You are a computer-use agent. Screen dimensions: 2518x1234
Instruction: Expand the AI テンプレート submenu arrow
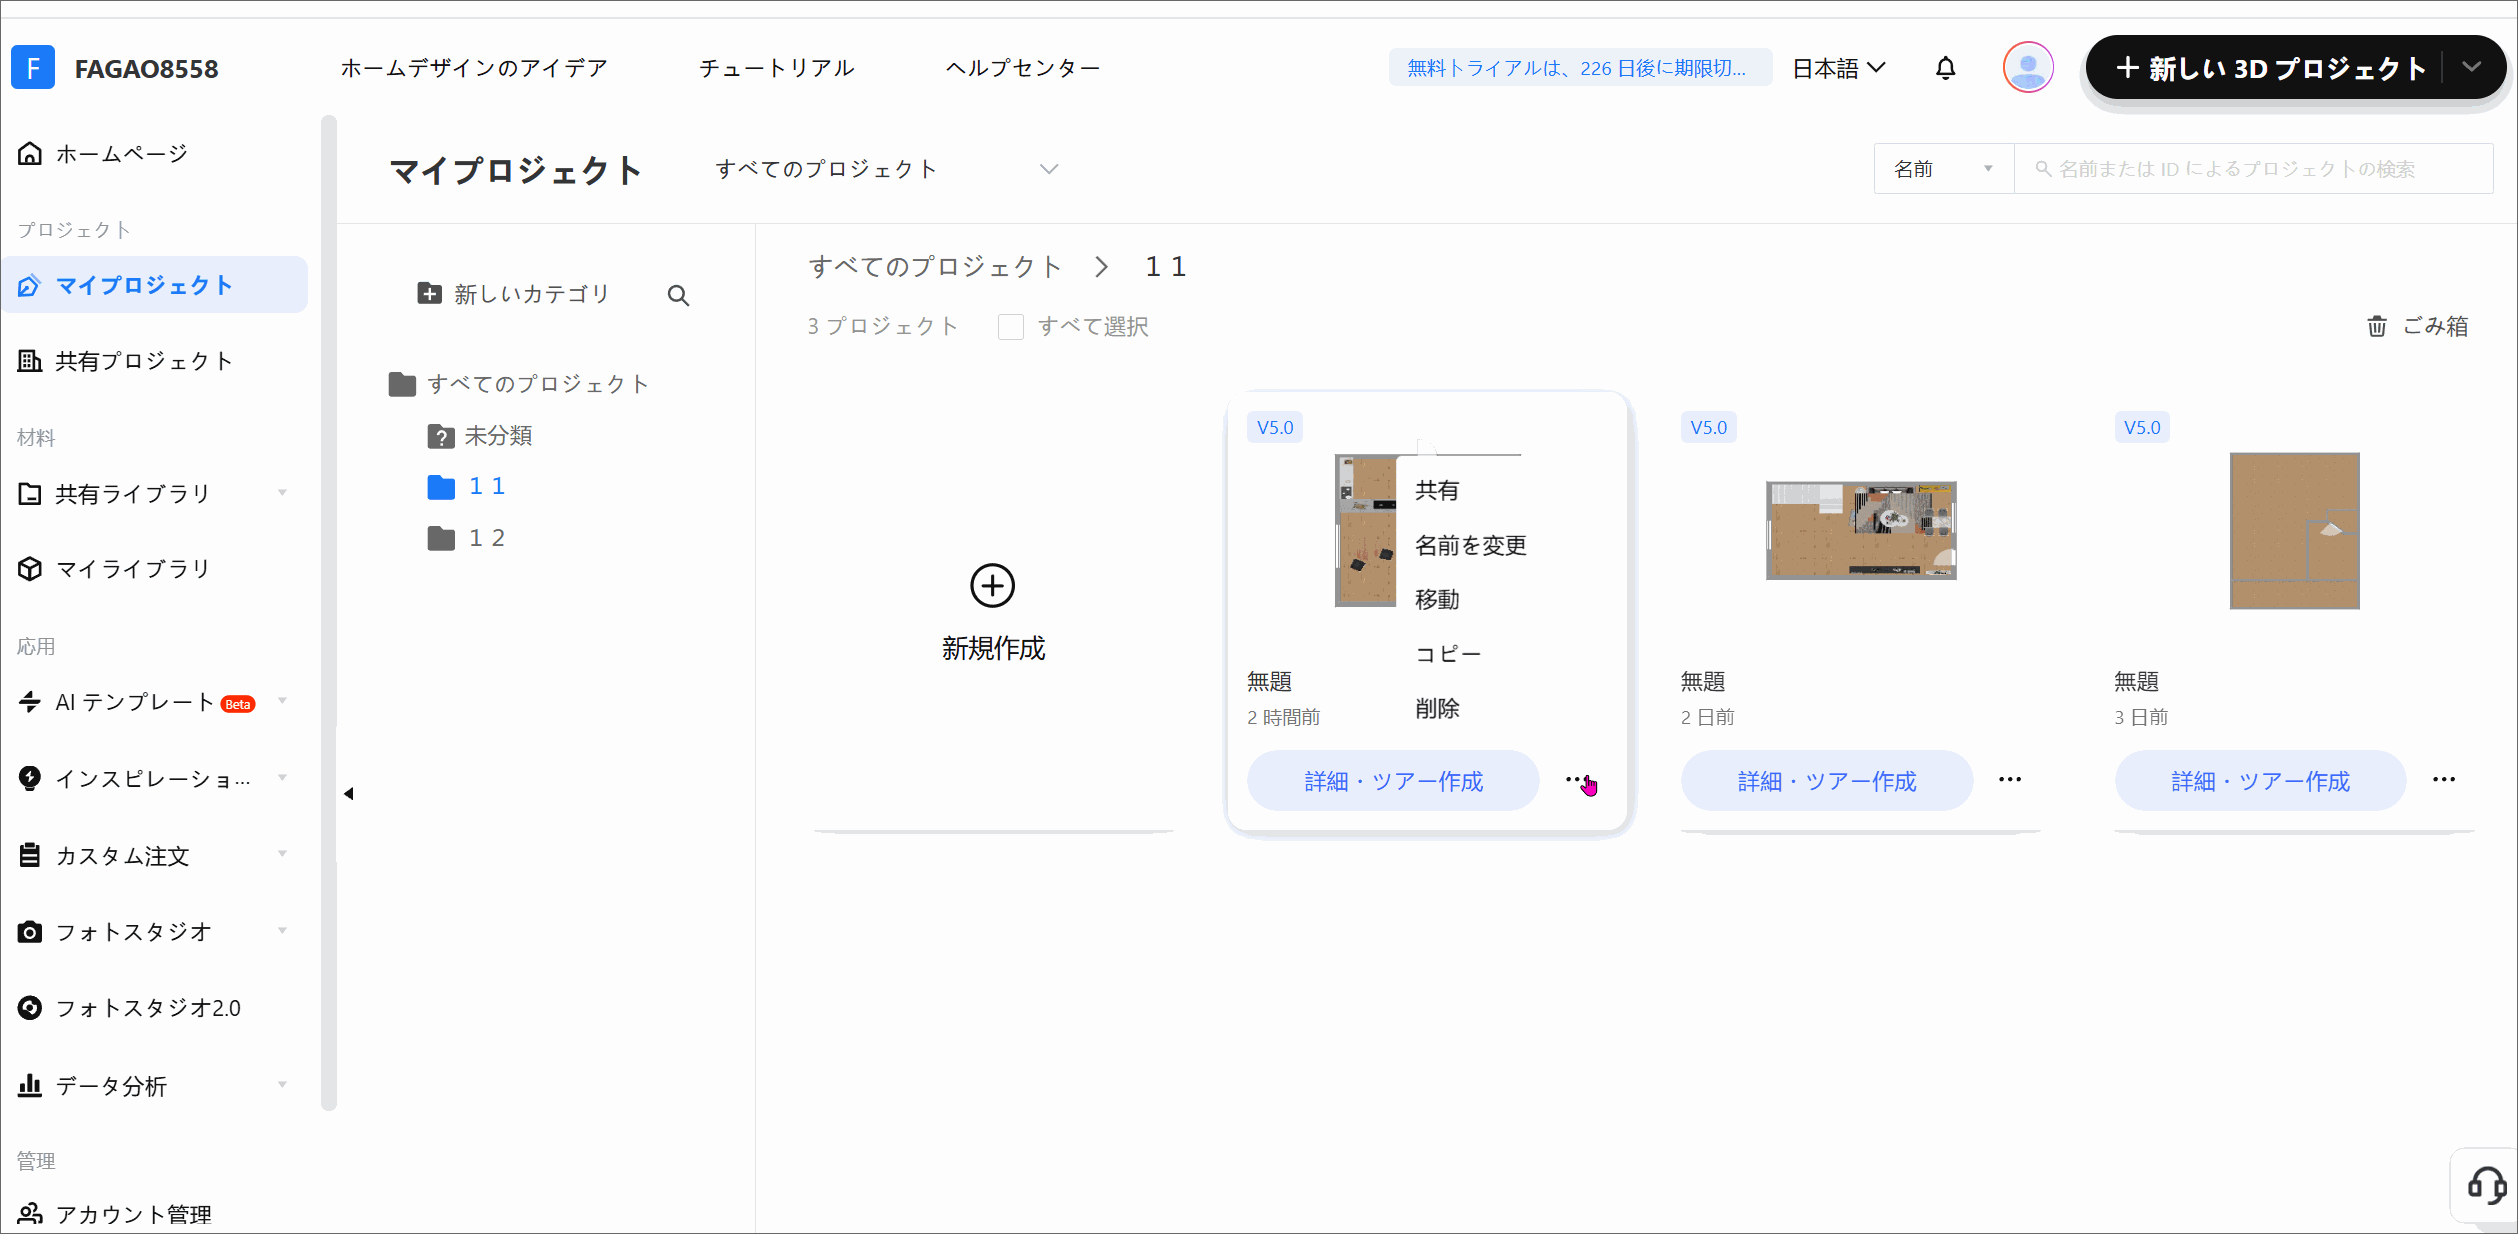[282, 702]
